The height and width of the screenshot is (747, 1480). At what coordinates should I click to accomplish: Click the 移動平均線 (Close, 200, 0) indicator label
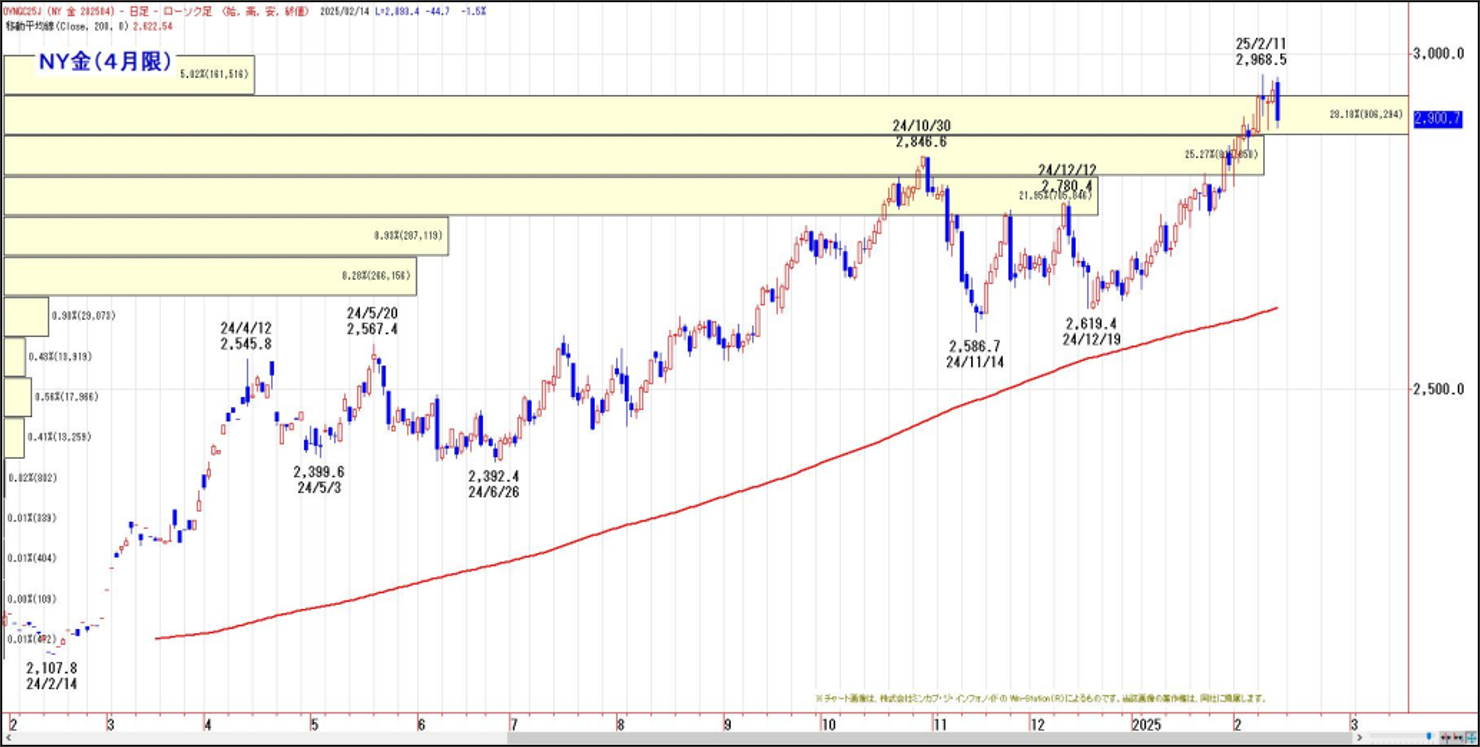point(65,26)
